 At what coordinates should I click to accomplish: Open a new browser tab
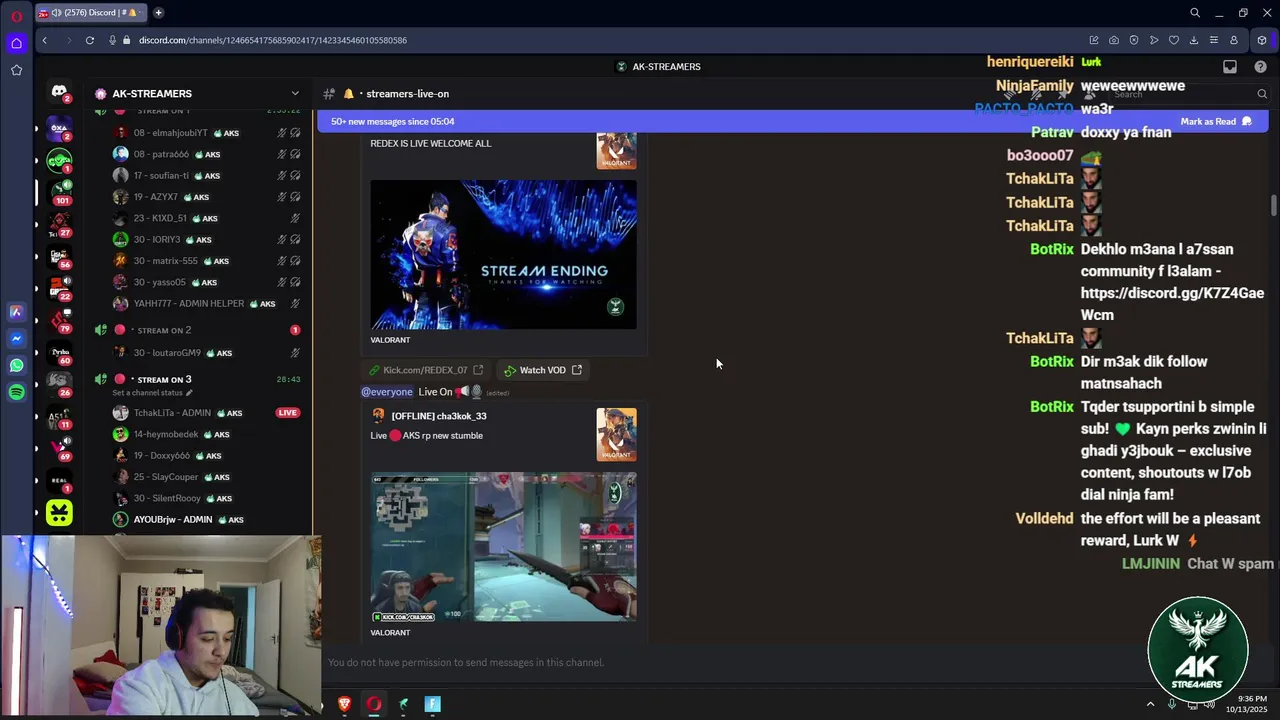tap(158, 13)
